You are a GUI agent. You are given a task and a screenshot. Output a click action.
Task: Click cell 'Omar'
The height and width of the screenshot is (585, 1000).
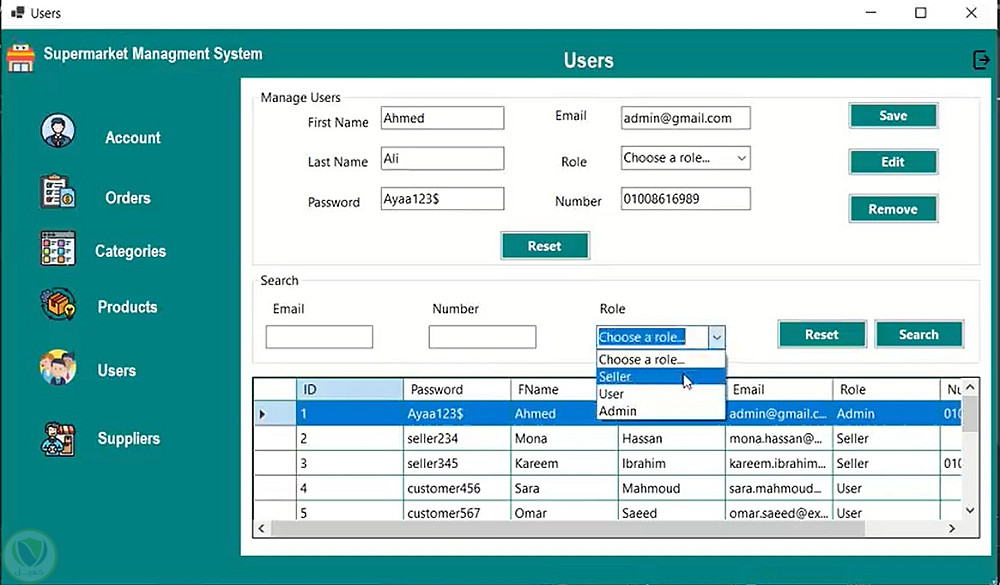pyautogui.click(x=564, y=511)
